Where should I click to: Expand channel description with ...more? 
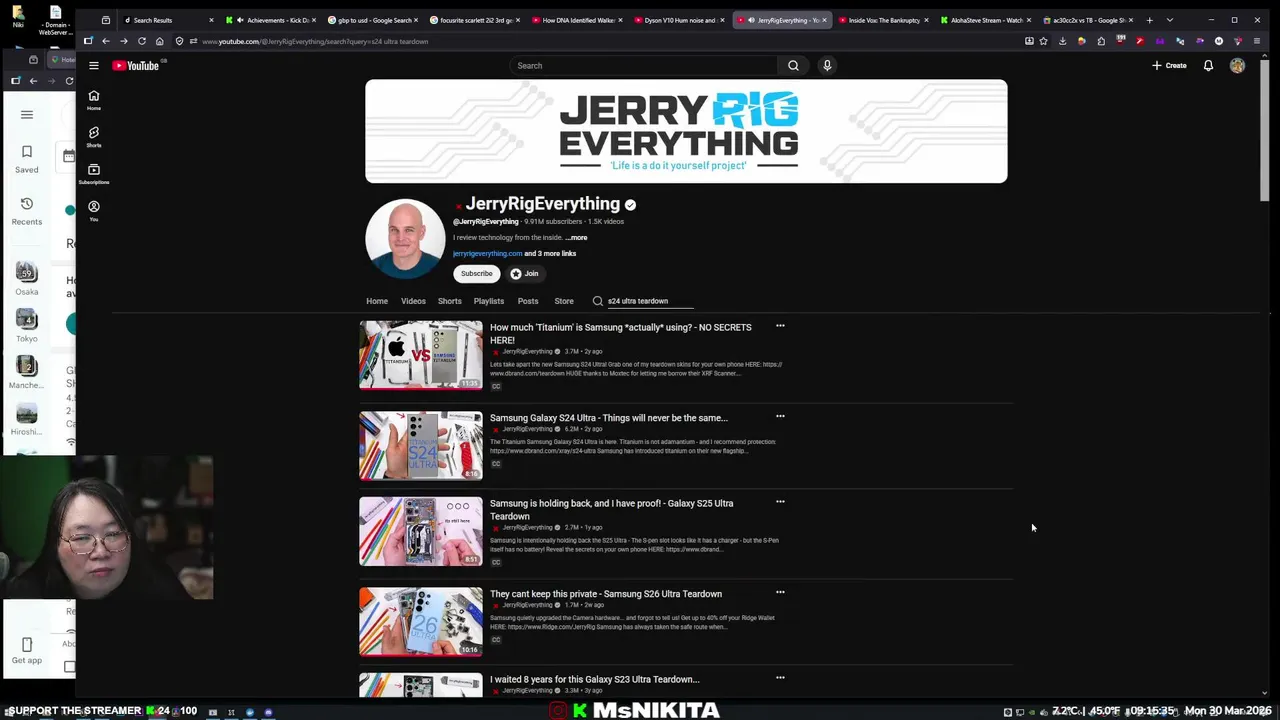[576, 238]
